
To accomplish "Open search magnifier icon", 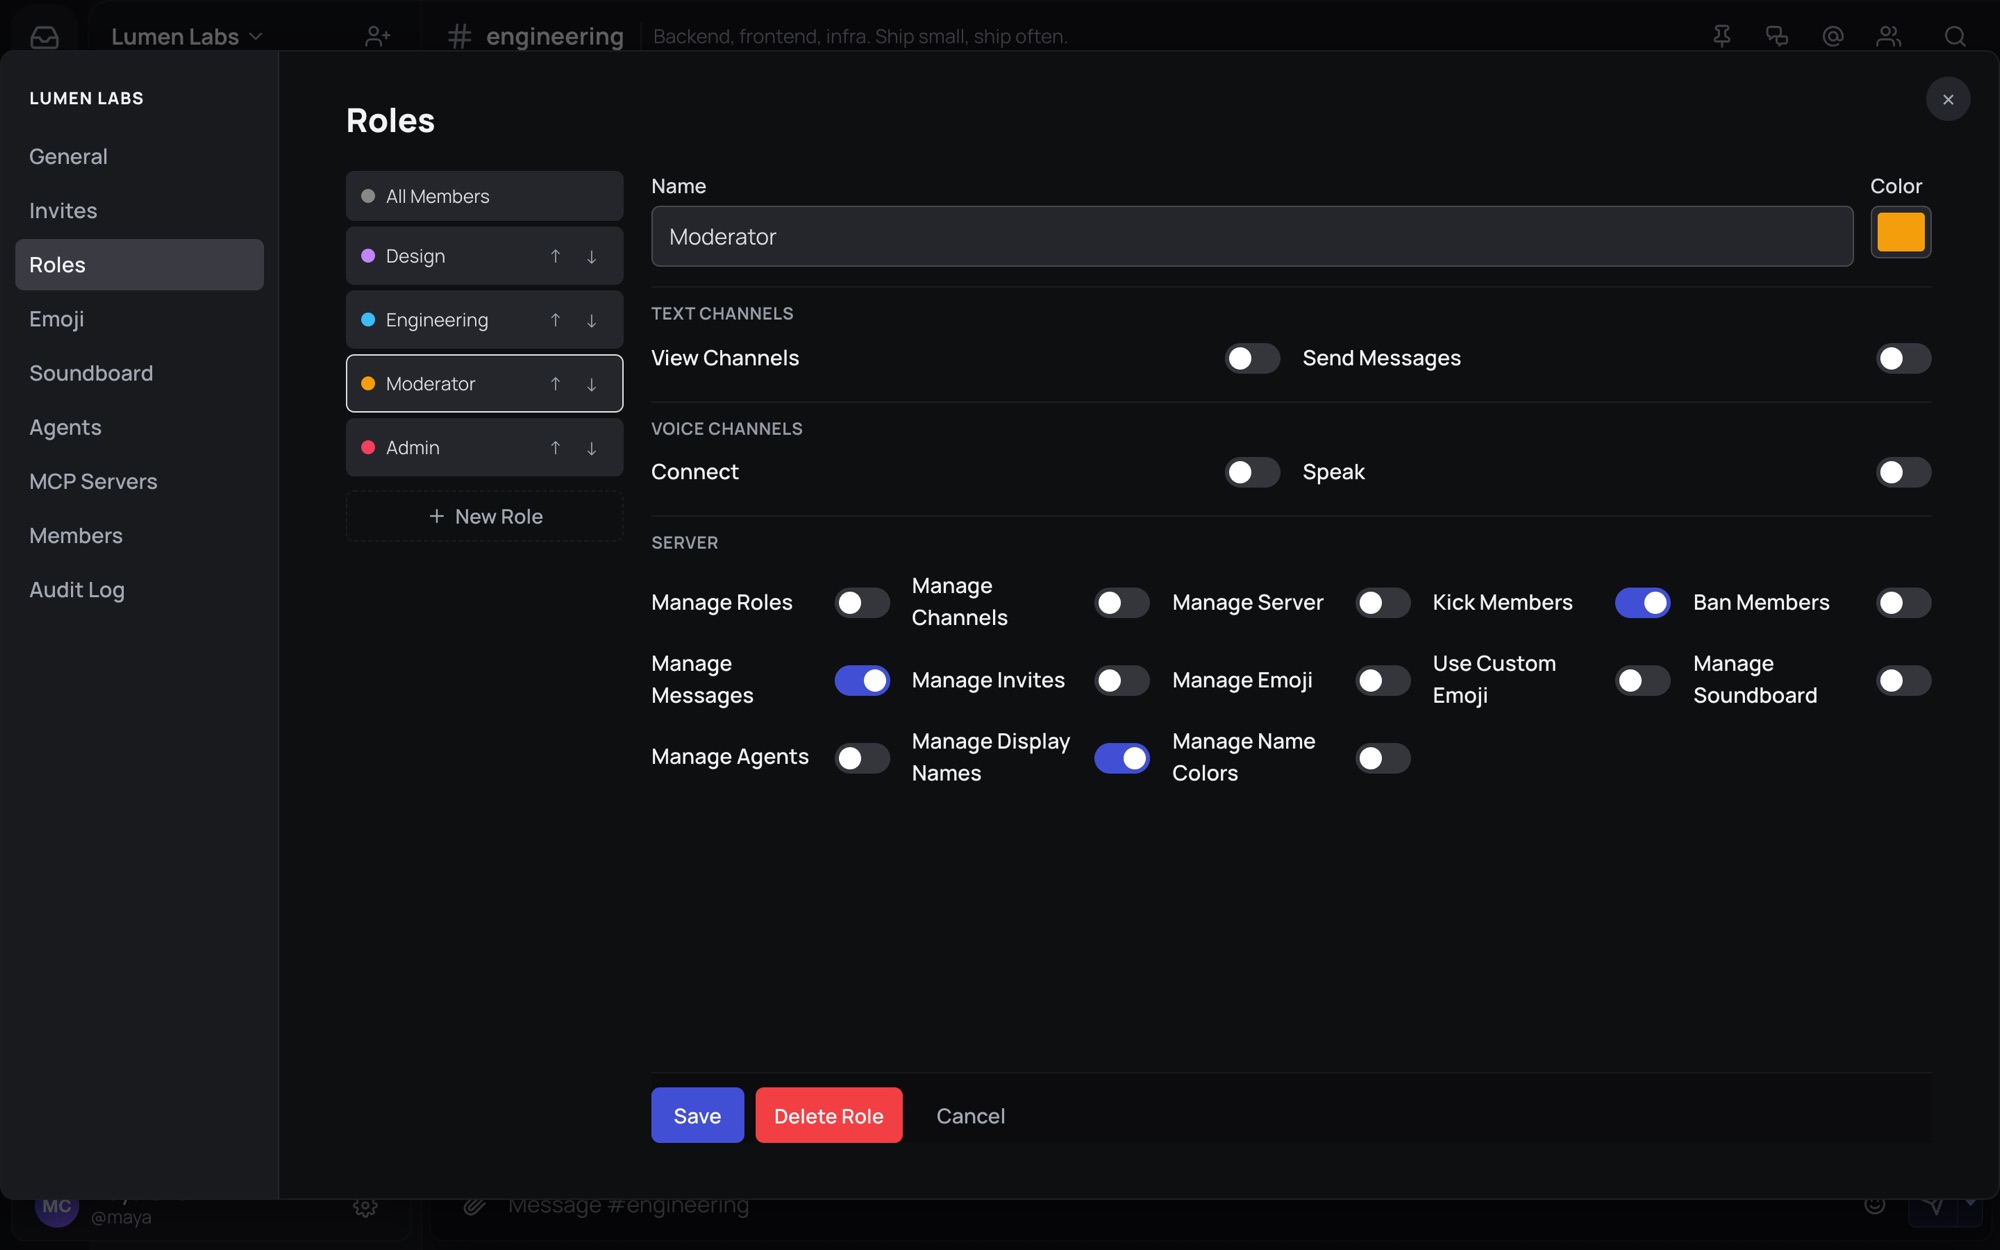I will pyautogui.click(x=1955, y=37).
